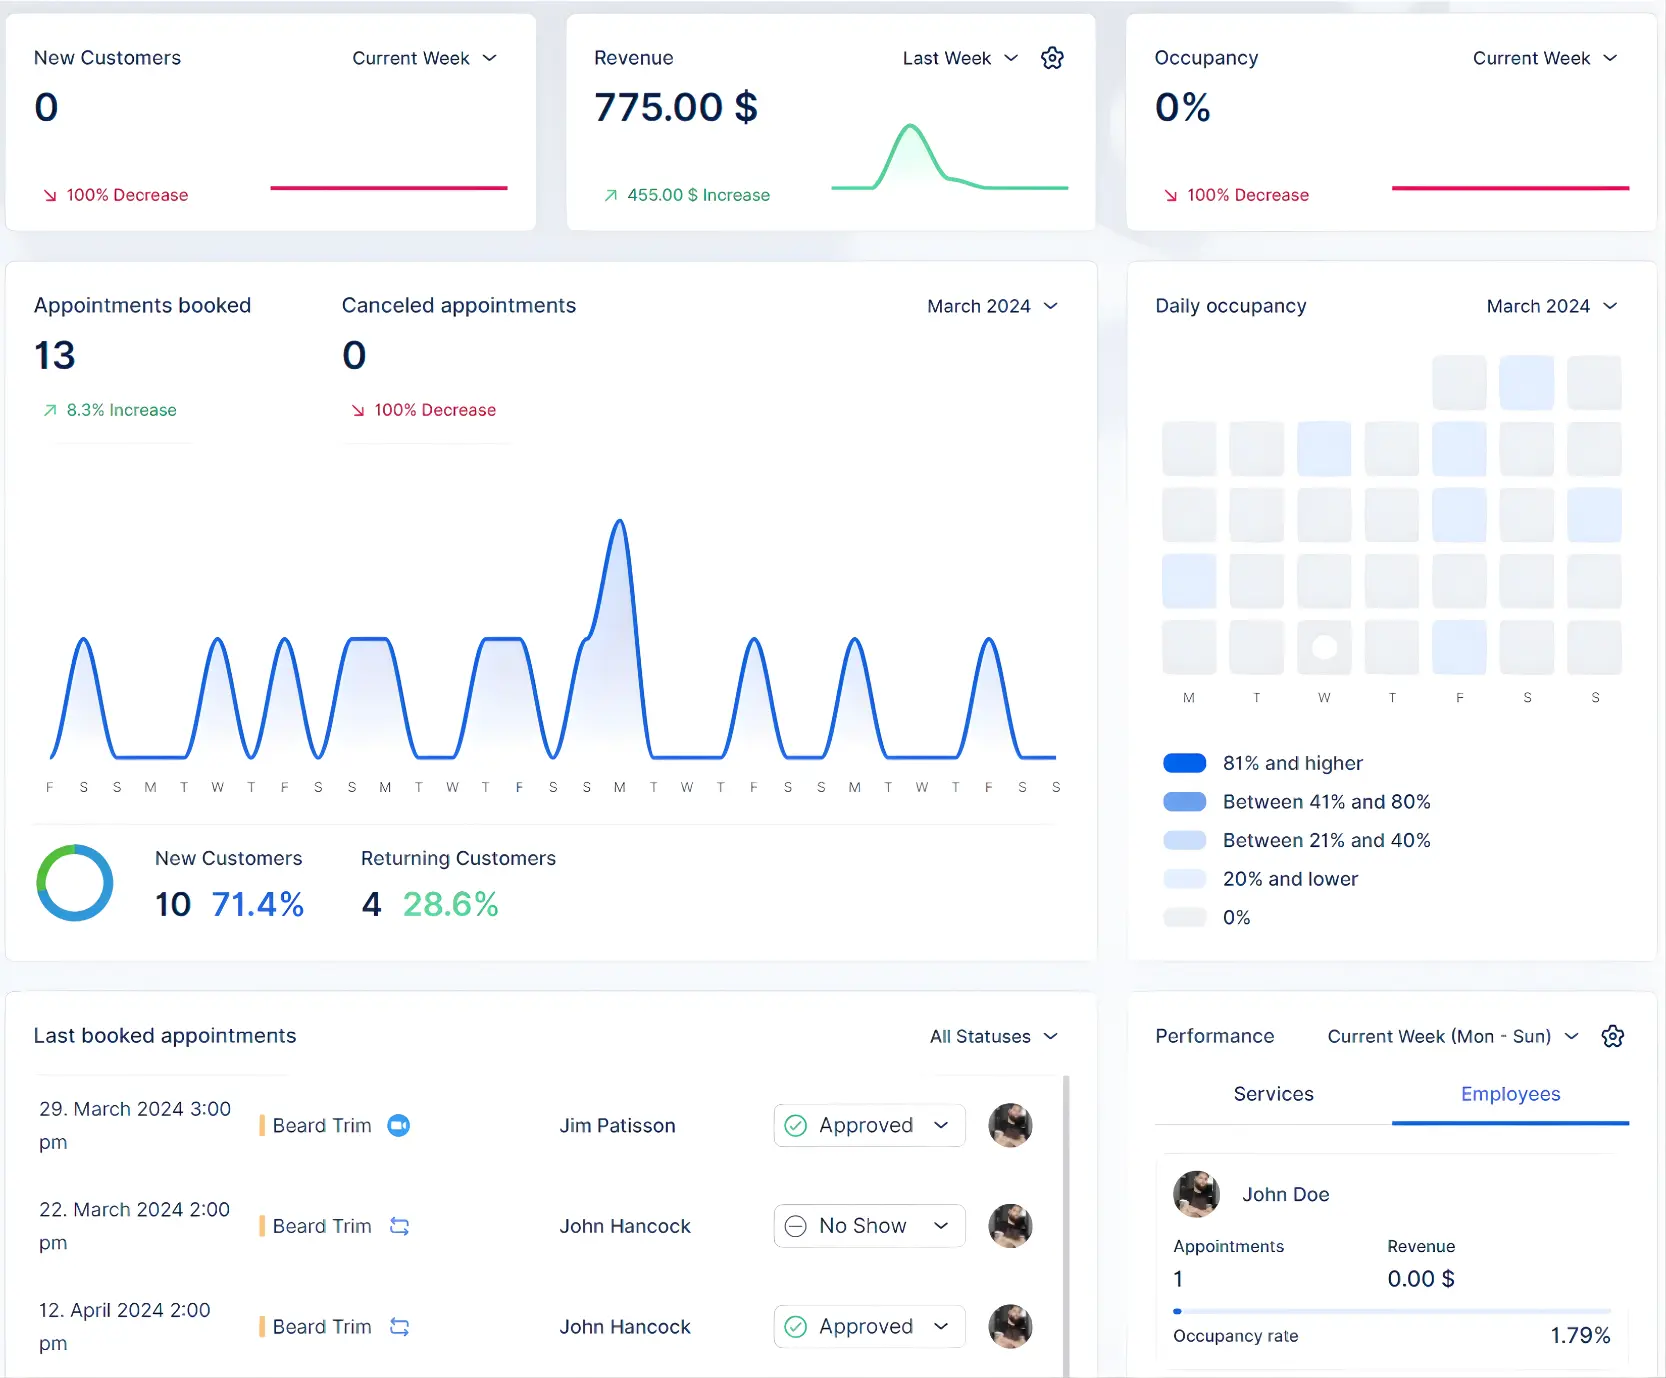Click the Approved checkmark icon for Jim Patisson

[795, 1125]
